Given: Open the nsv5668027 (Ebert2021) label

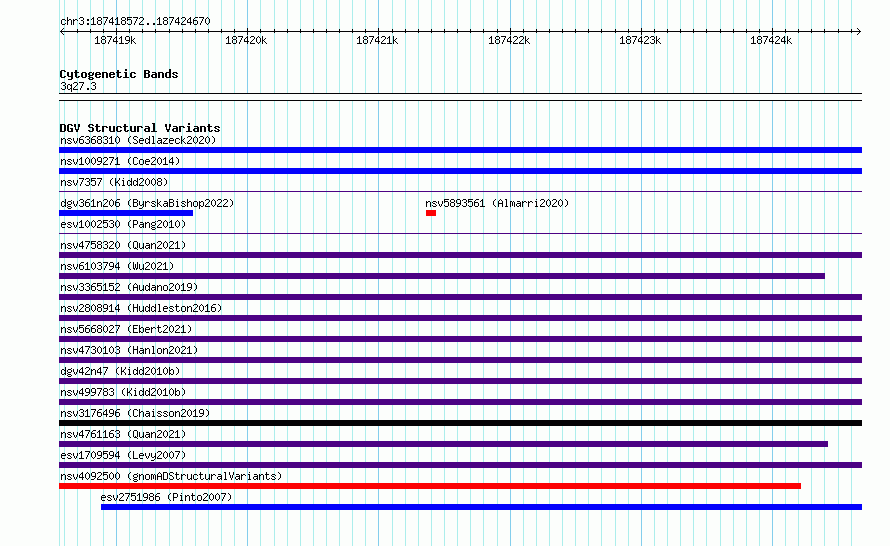Looking at the screenshot, I should tap(126, 329).
